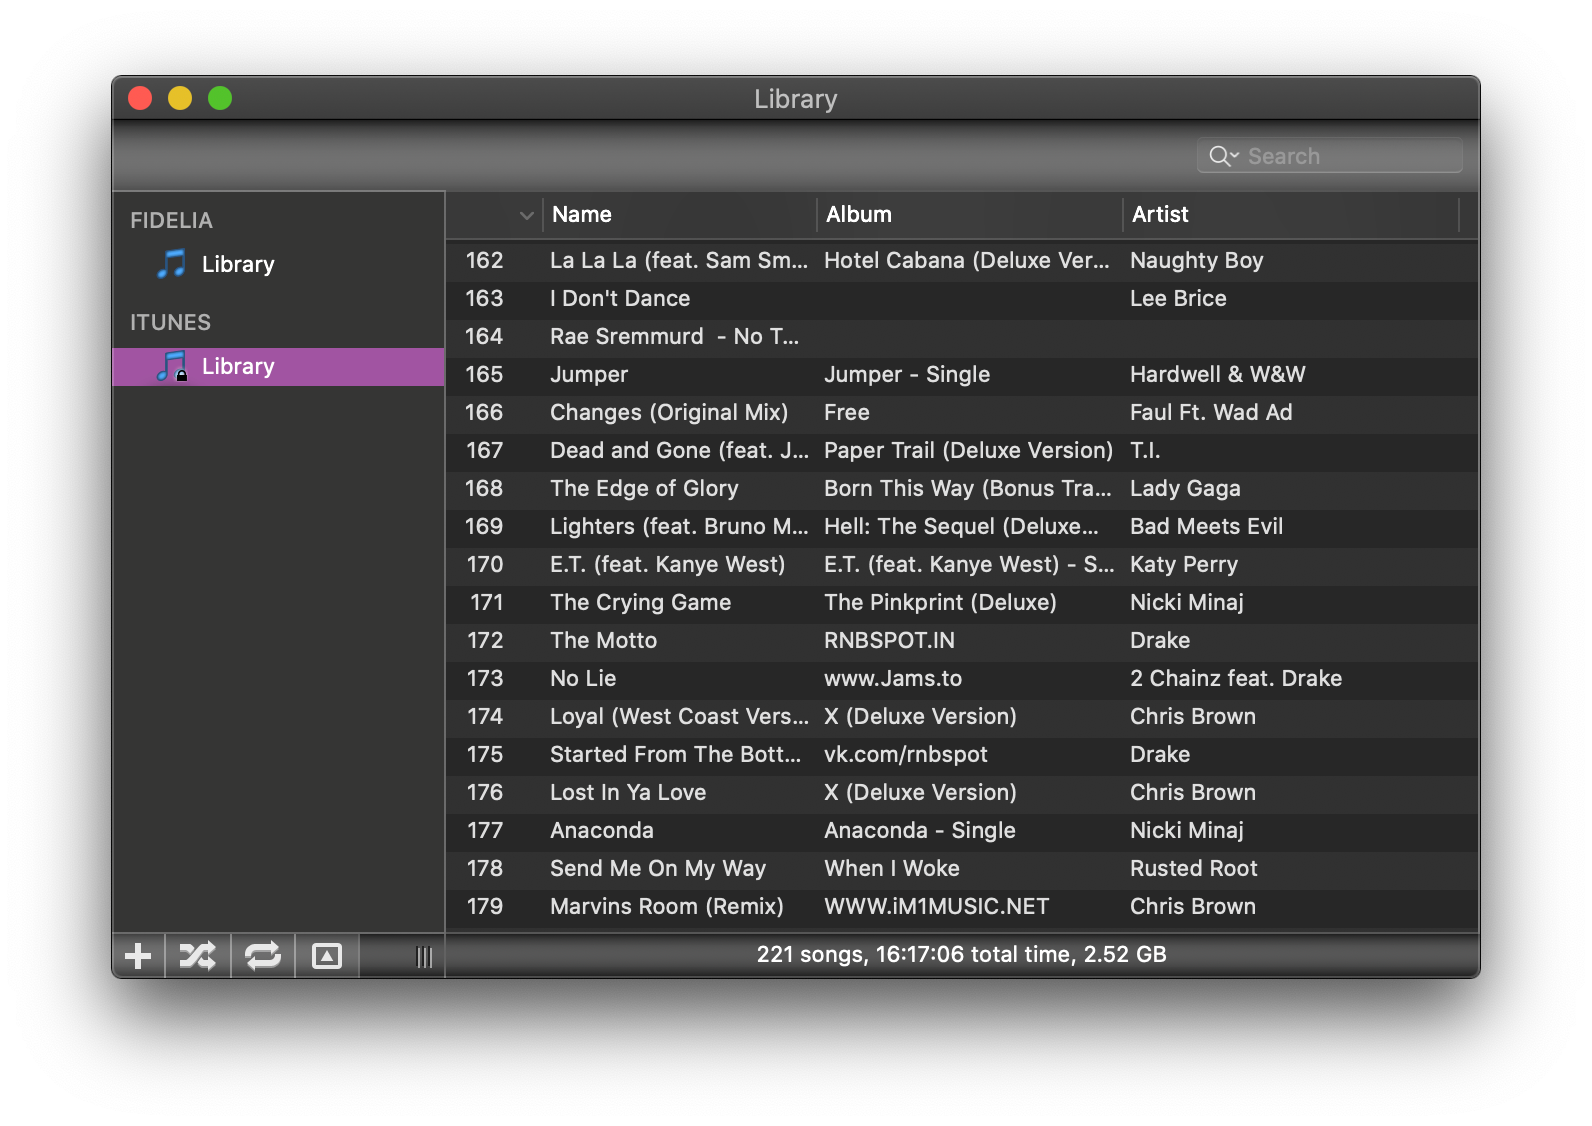Image resolution: width=1592 pixels, height=1126 pixels.
Task: Click the sort chevron in column header
Action: coord(526,215)
